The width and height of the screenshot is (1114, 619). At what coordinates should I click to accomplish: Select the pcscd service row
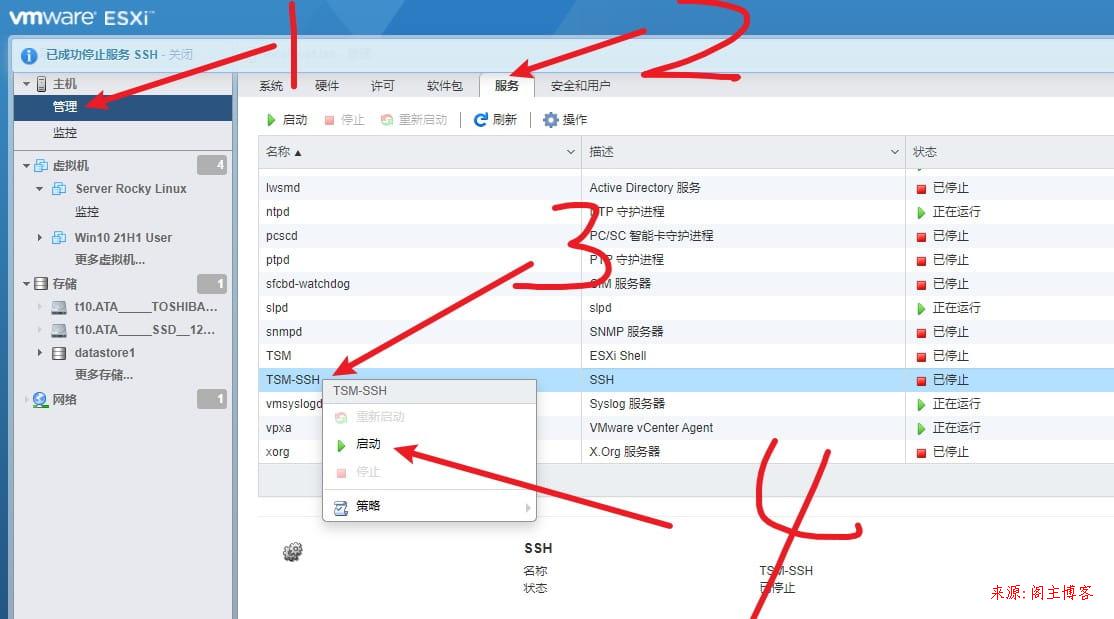coord(686,236)
